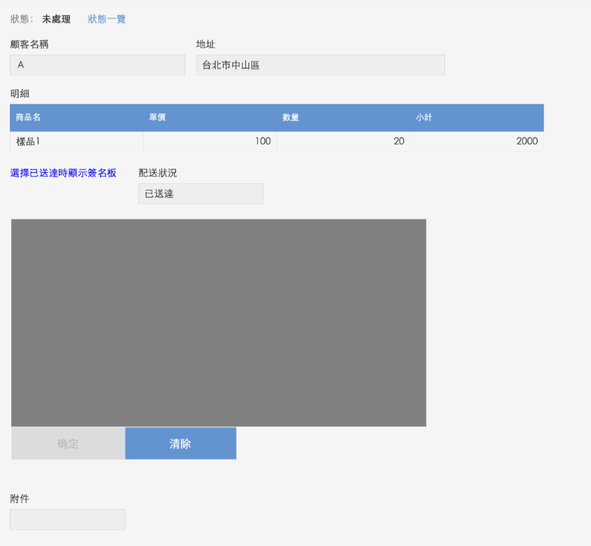The image size is (591, 546).
Task: Click the blue 選擇已送達時顯示簽名板 text
Action: click(x=63, y=173)
